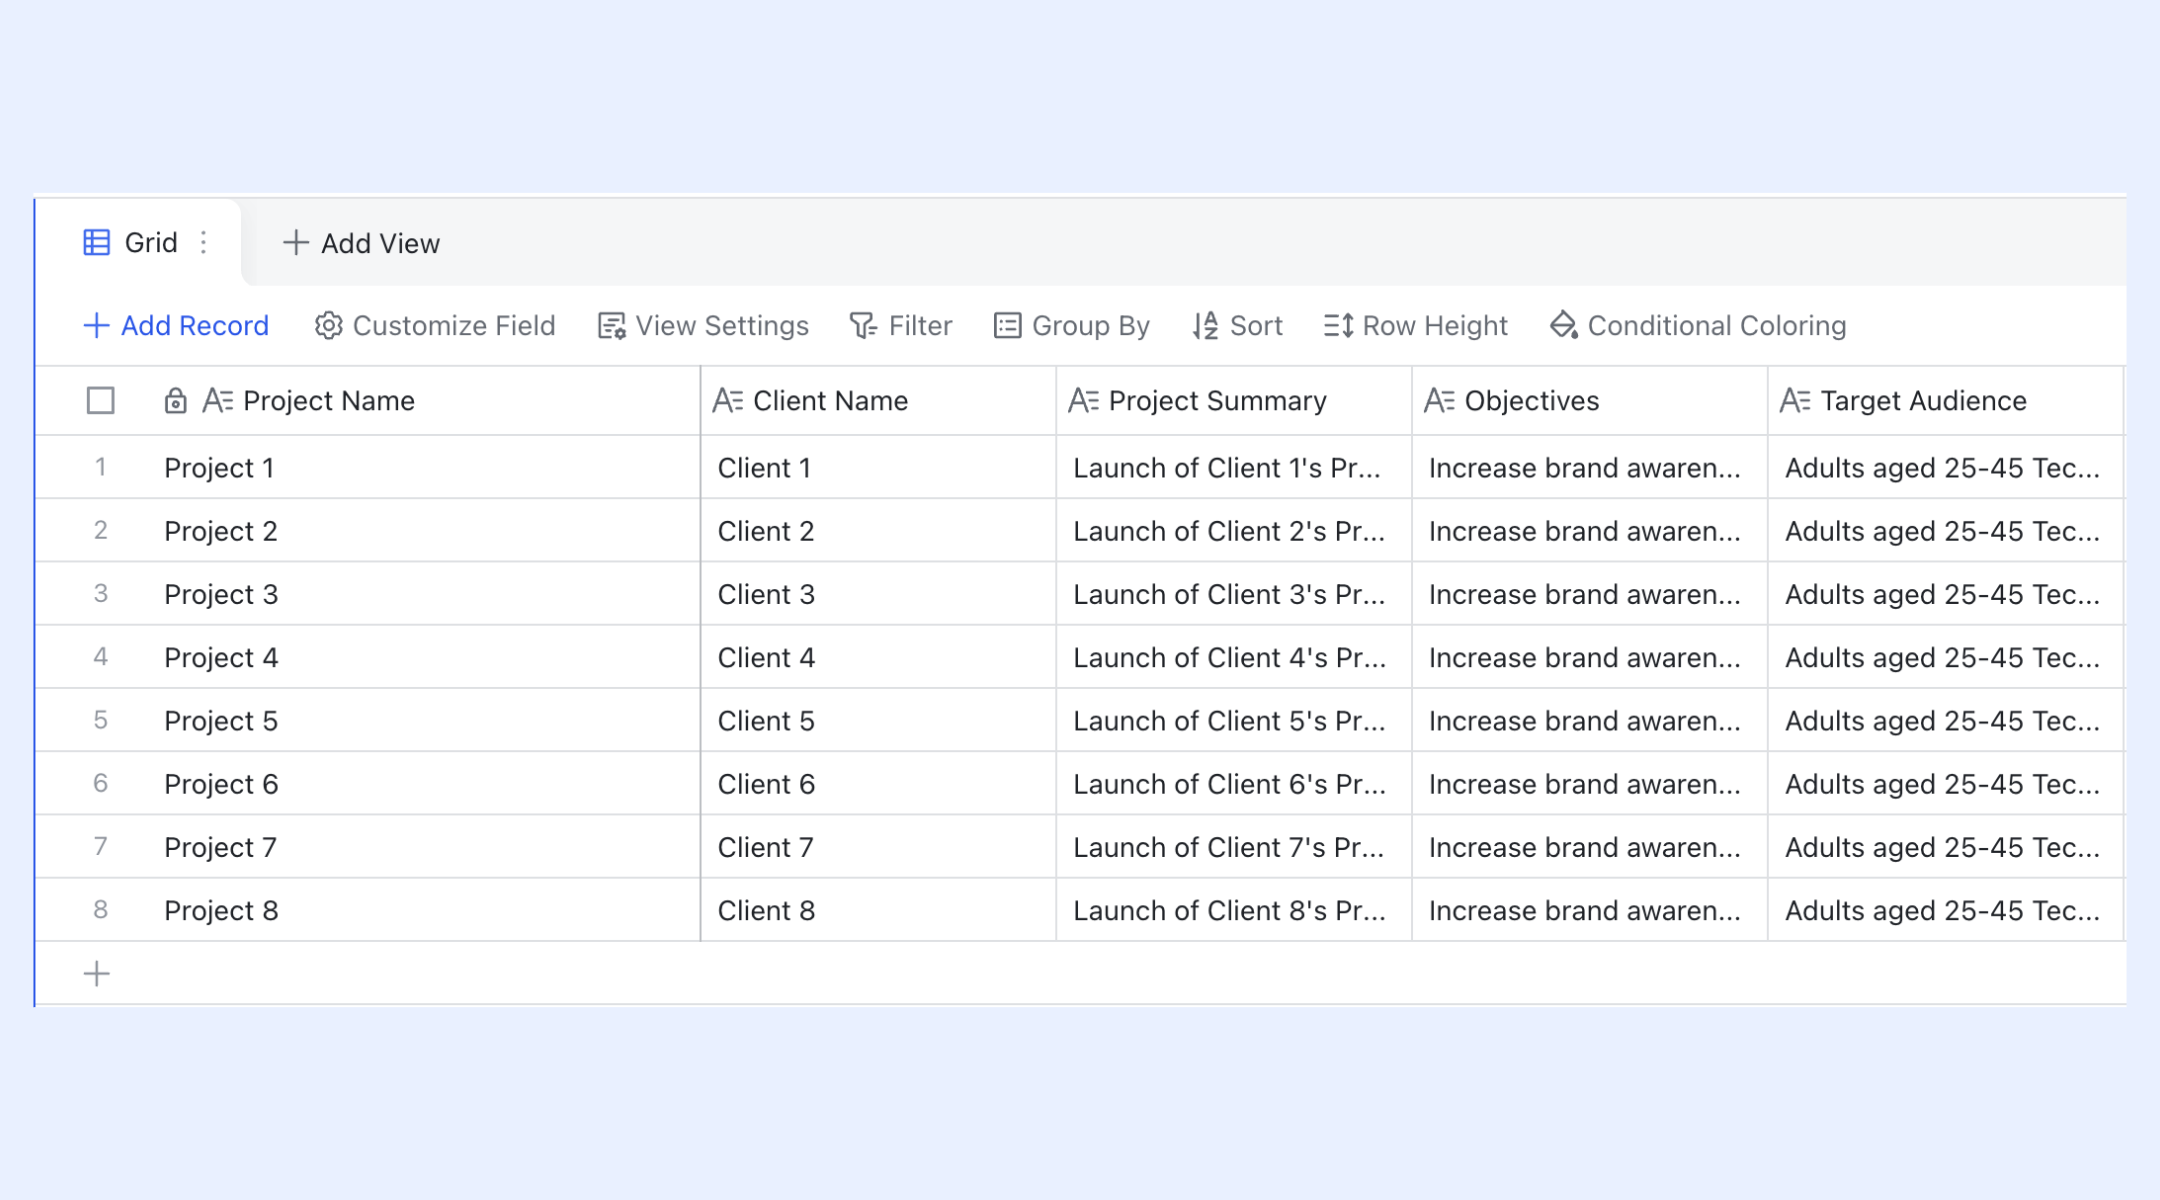Image resolution: width=2160 pixels, height=1200 pixels.
Task: Click row number 5
Action: [101, 720]
